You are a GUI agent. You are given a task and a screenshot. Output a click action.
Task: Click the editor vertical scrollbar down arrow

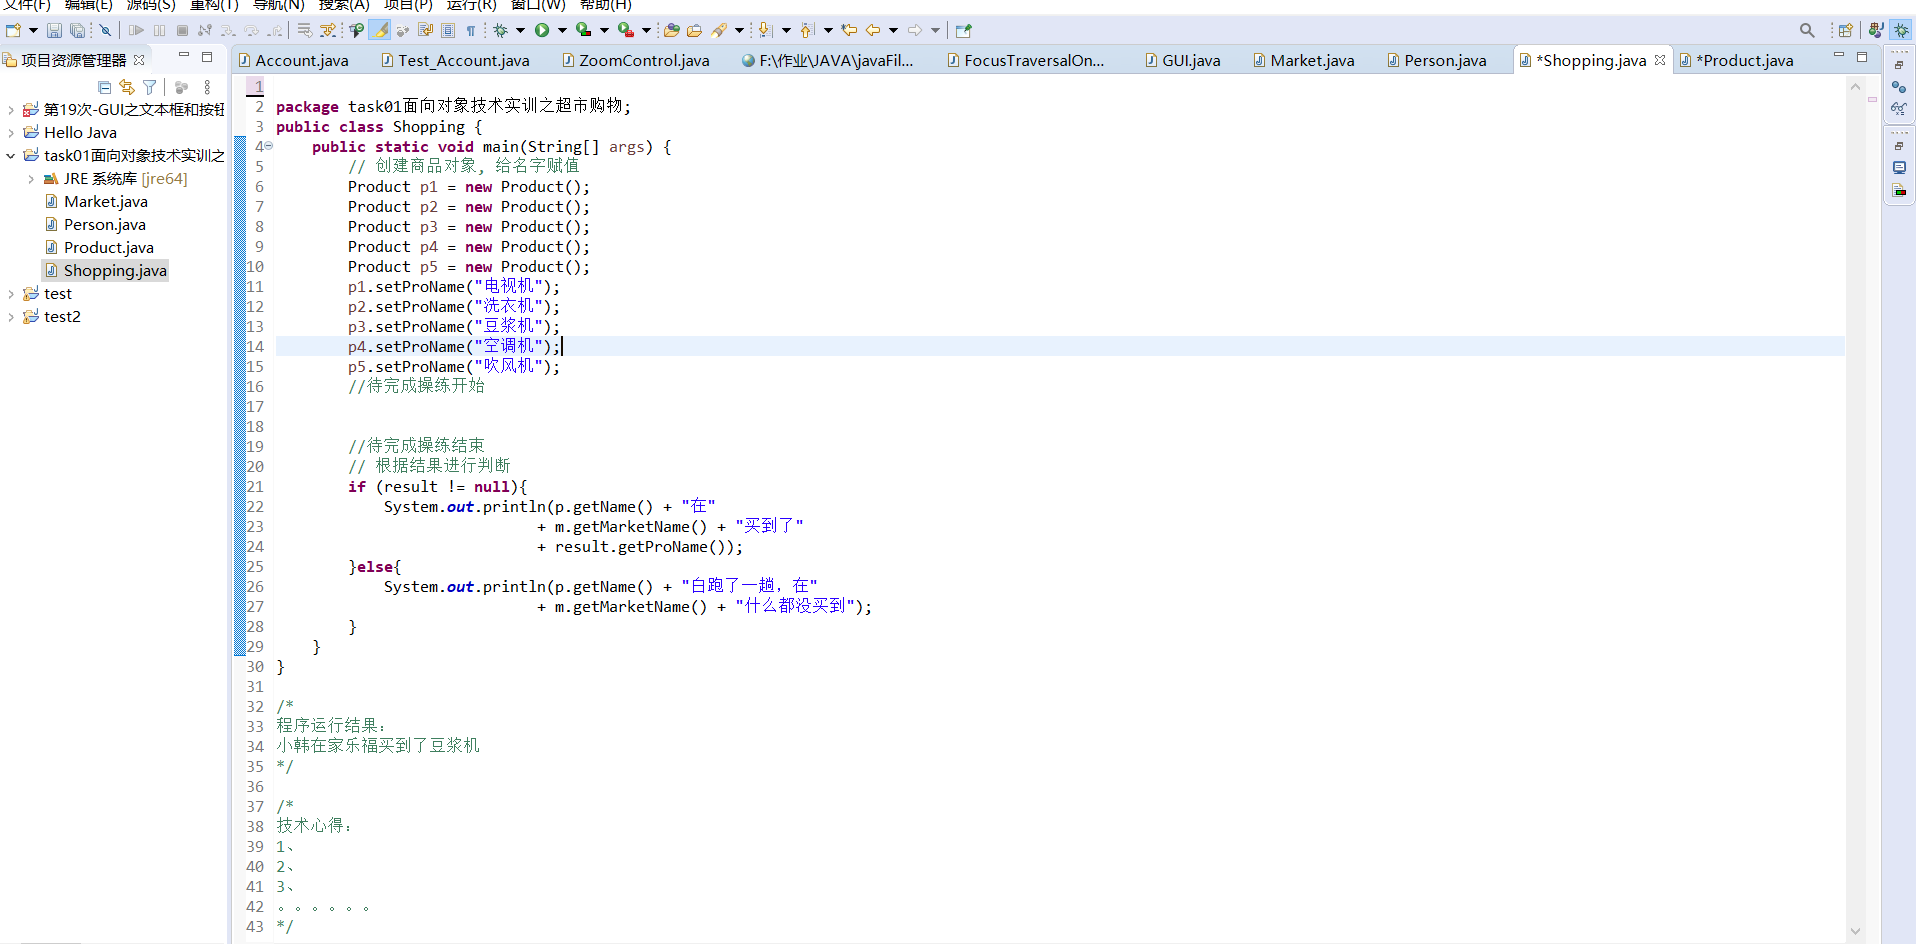pos(1855,931)
